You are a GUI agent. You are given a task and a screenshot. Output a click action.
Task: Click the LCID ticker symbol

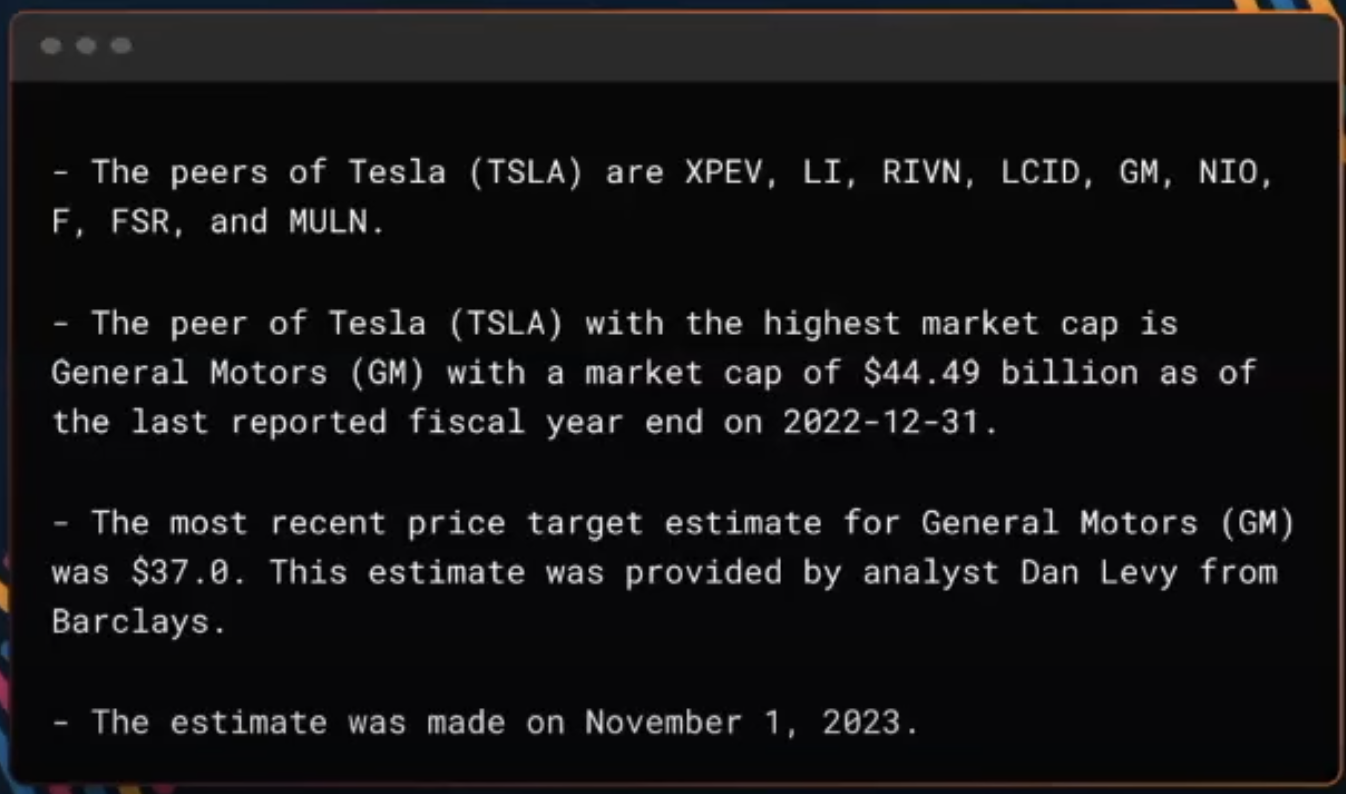coord(1040,172)
